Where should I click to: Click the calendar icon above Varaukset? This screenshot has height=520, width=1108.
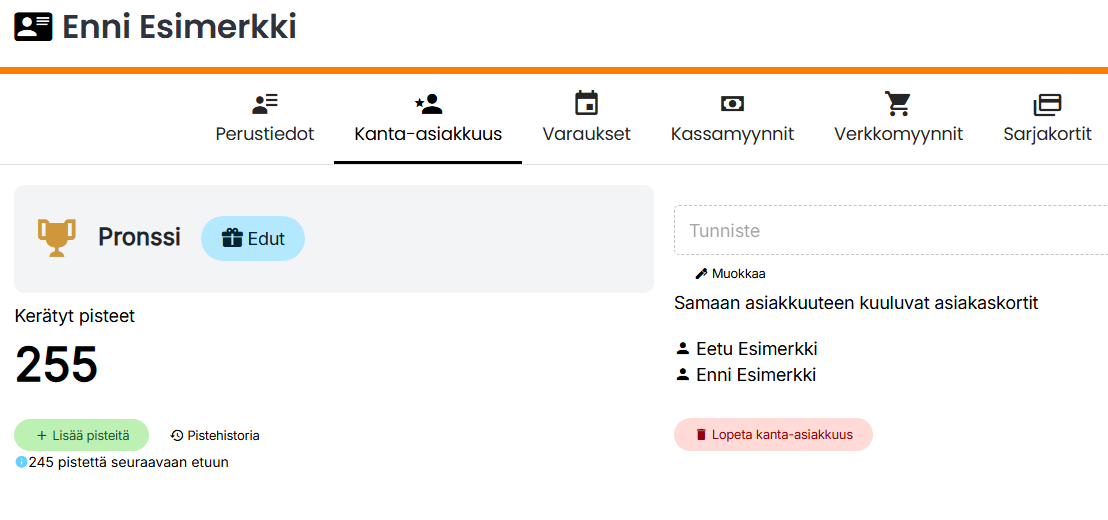[586, 103]
